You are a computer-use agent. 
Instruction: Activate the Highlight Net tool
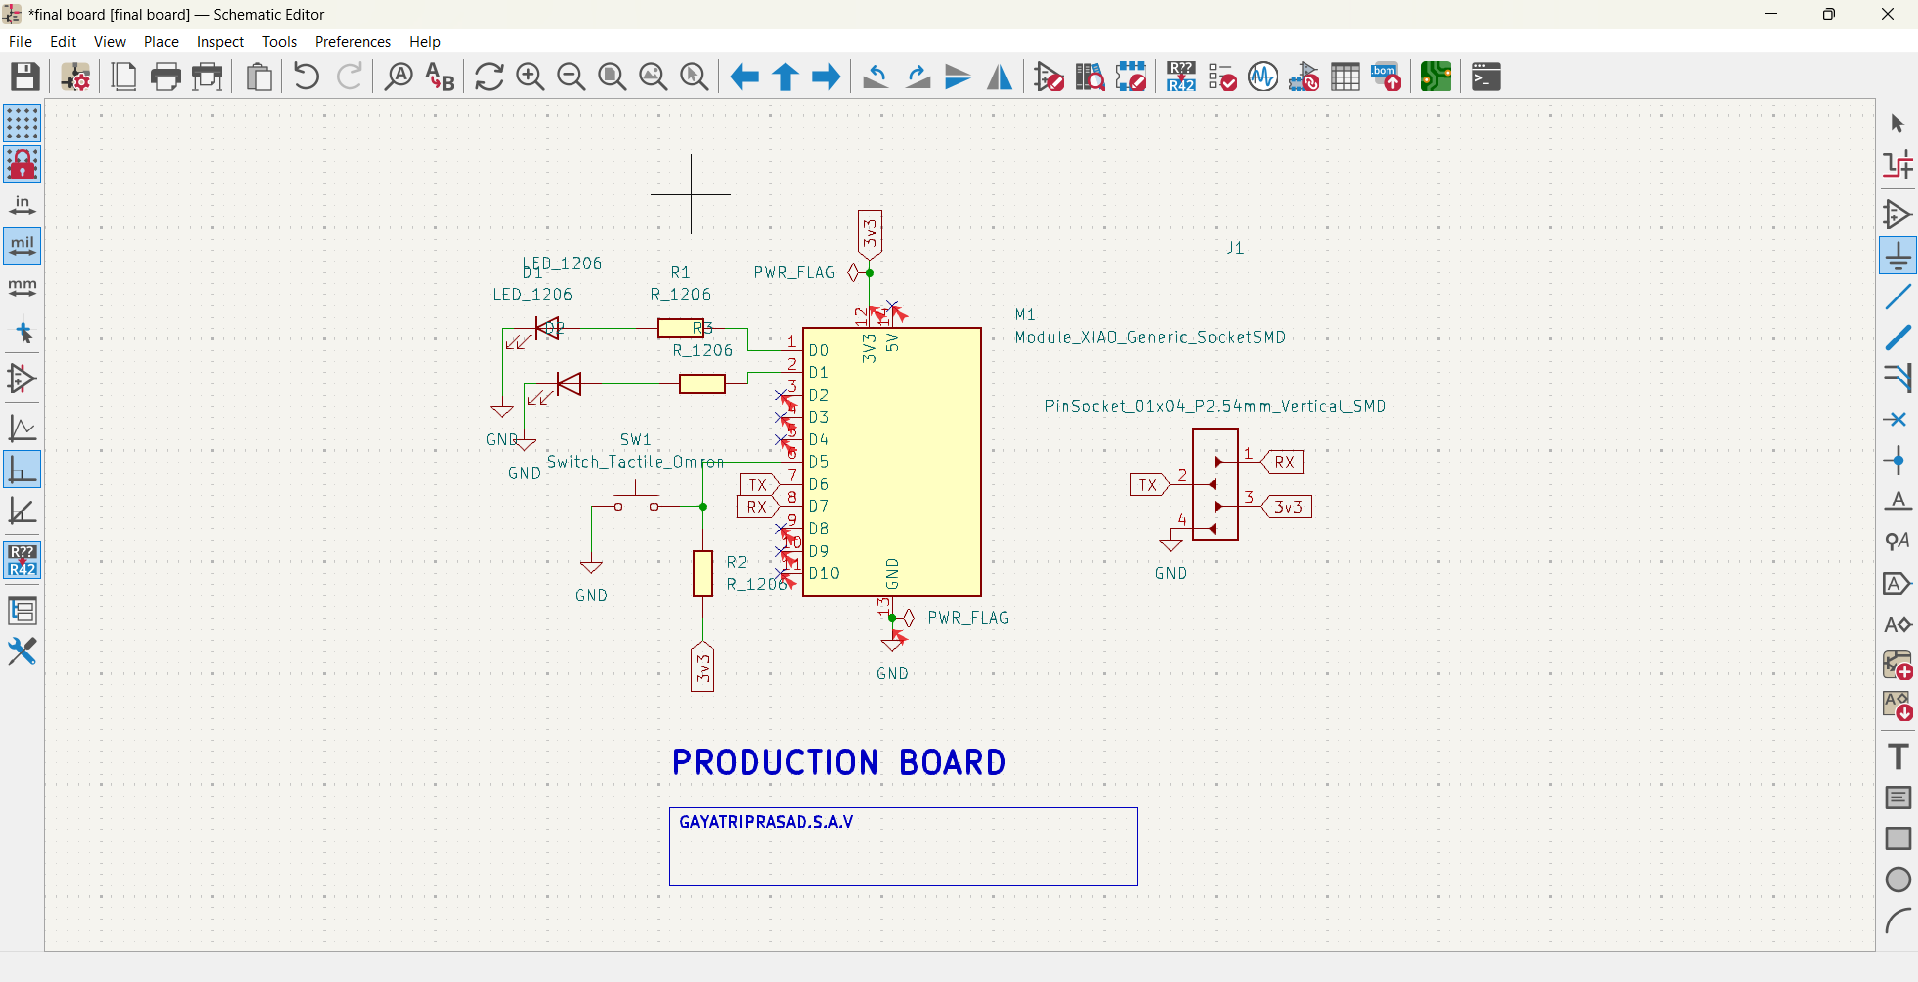(x=1898, y=164)
